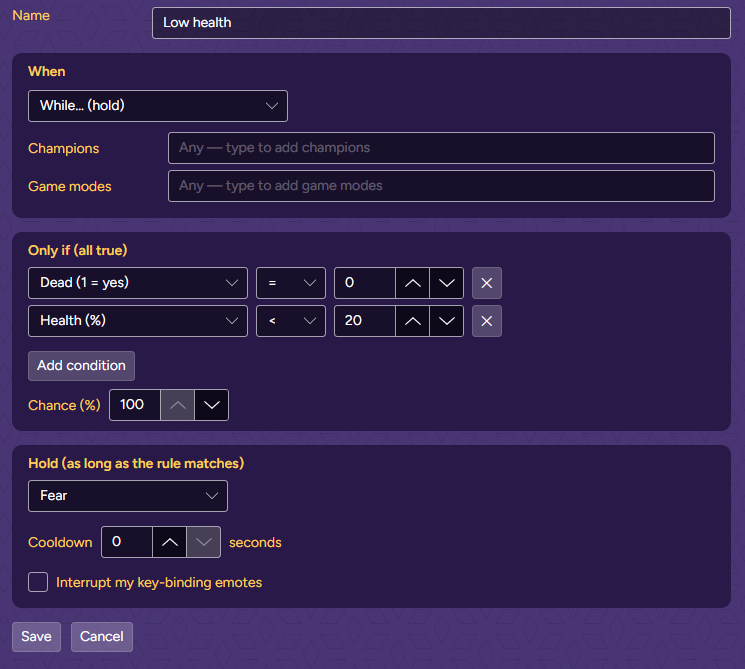Increase the Dead condition value
Screen dimensions: 745x669
[x=412, y=283]
